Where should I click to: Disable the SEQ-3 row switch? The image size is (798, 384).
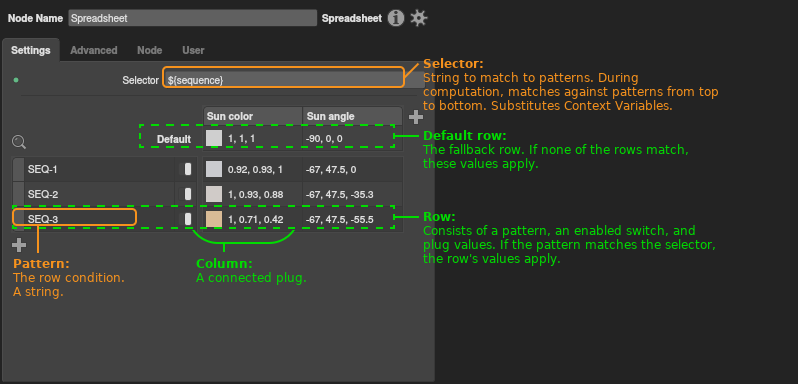[x=188, y=219]
